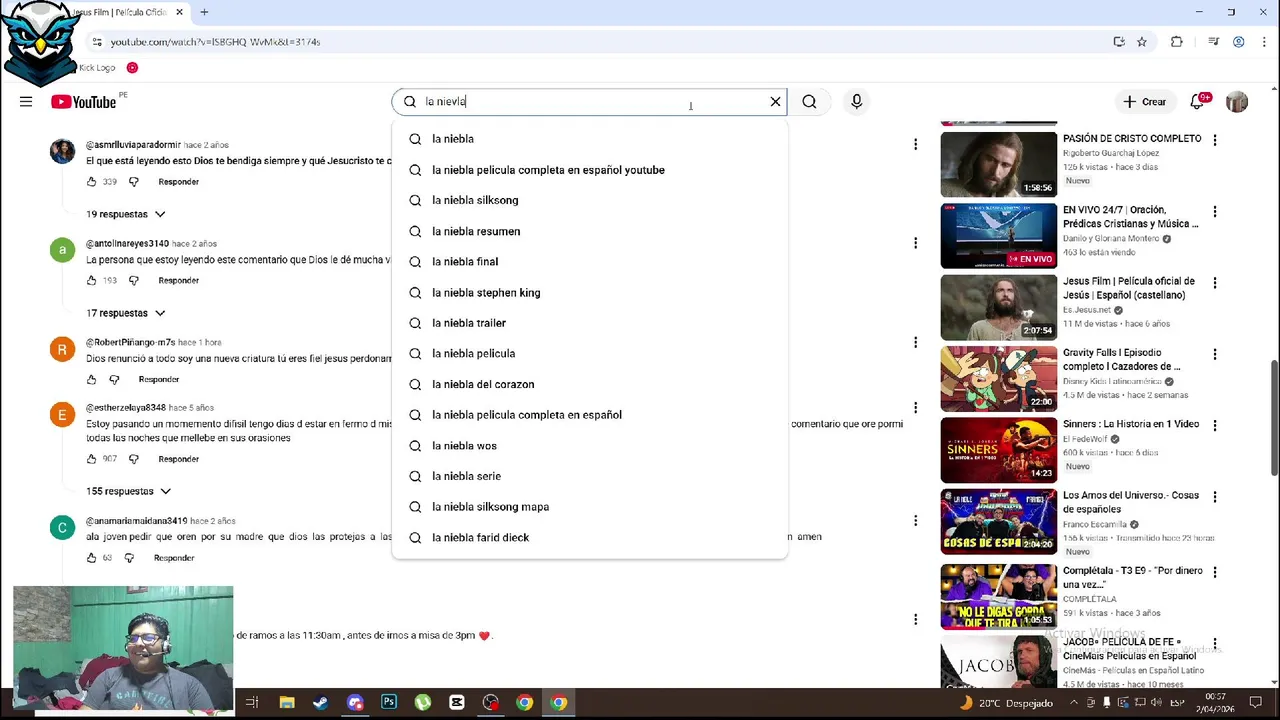Open File Explorer from the taskbar
This screenshot has height=720, width=1280.
coord(286,703)
